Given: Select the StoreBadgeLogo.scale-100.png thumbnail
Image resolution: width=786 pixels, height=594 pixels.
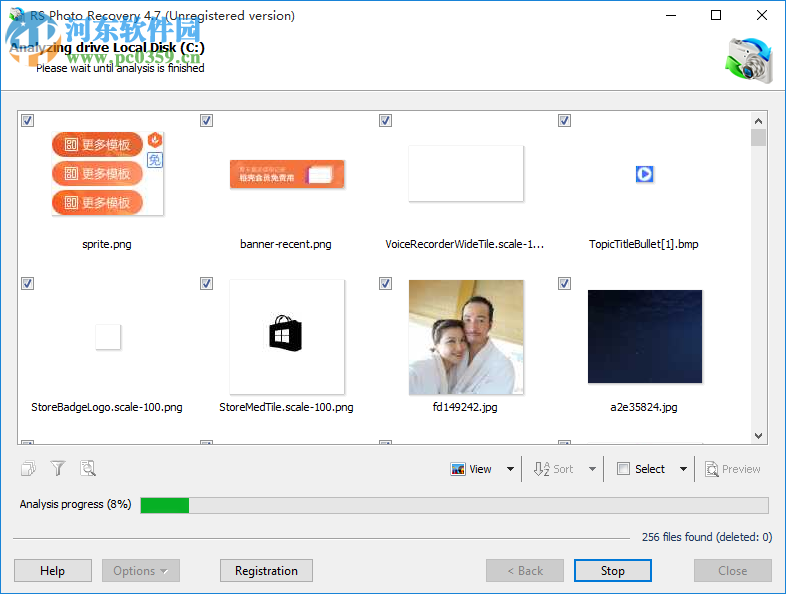Looking at the screenshot, I should pos(108,336).
